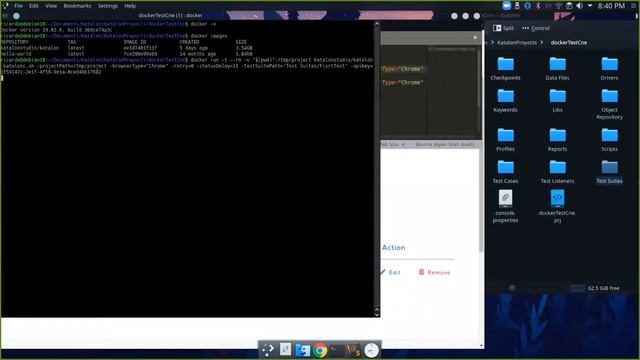Select the Test Suites folder
Image resolution: width=640 pixels, height=360 pixels.
click(609, 171)
